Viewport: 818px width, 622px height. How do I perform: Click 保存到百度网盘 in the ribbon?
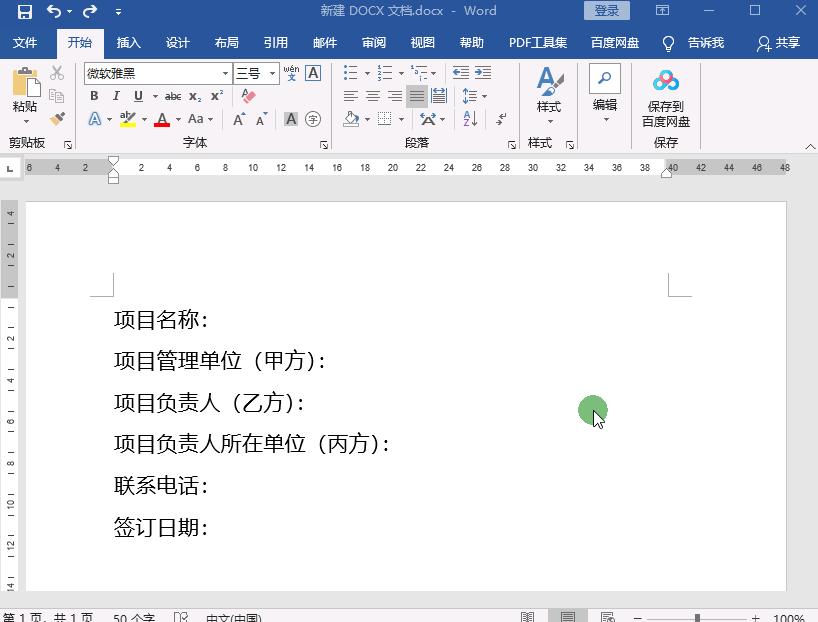(666, 97)
